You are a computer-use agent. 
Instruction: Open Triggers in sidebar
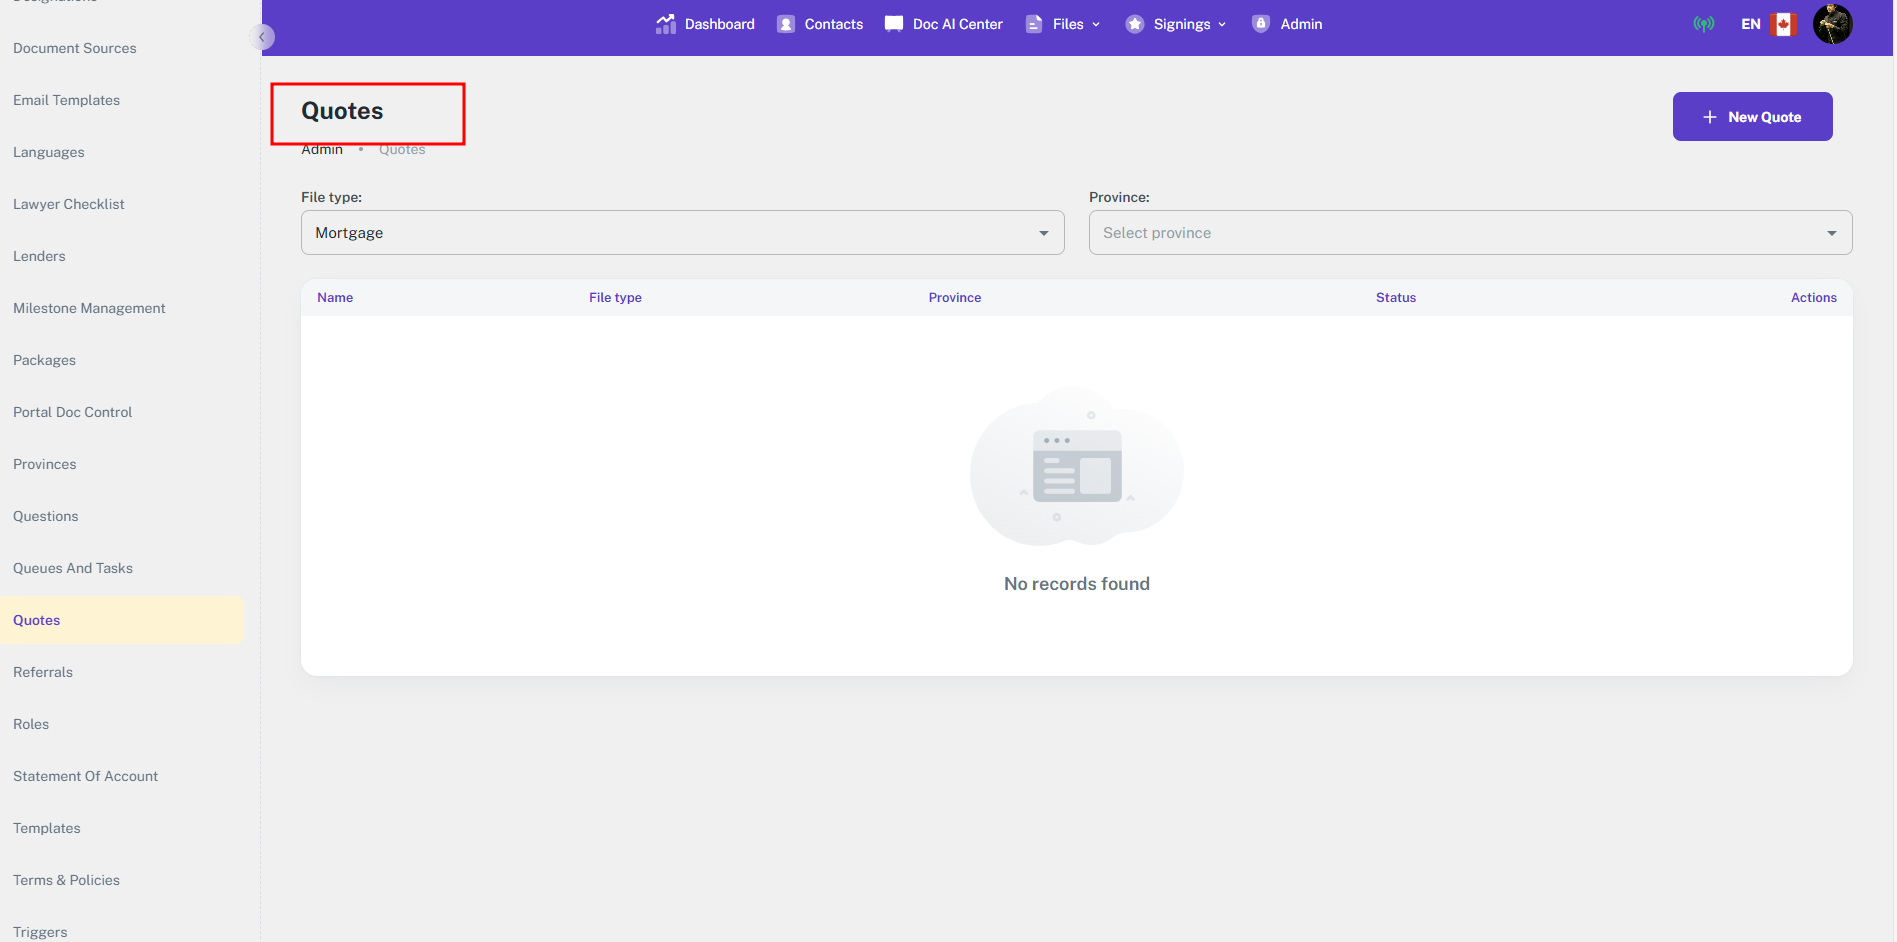click(x=40, y=932)
